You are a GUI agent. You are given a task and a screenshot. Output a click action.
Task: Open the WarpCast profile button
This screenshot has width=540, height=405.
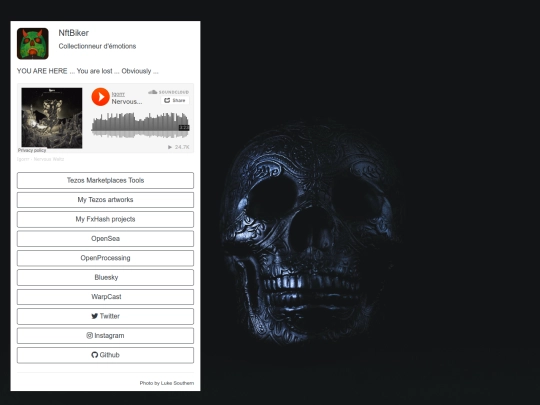tap(105, 297)
